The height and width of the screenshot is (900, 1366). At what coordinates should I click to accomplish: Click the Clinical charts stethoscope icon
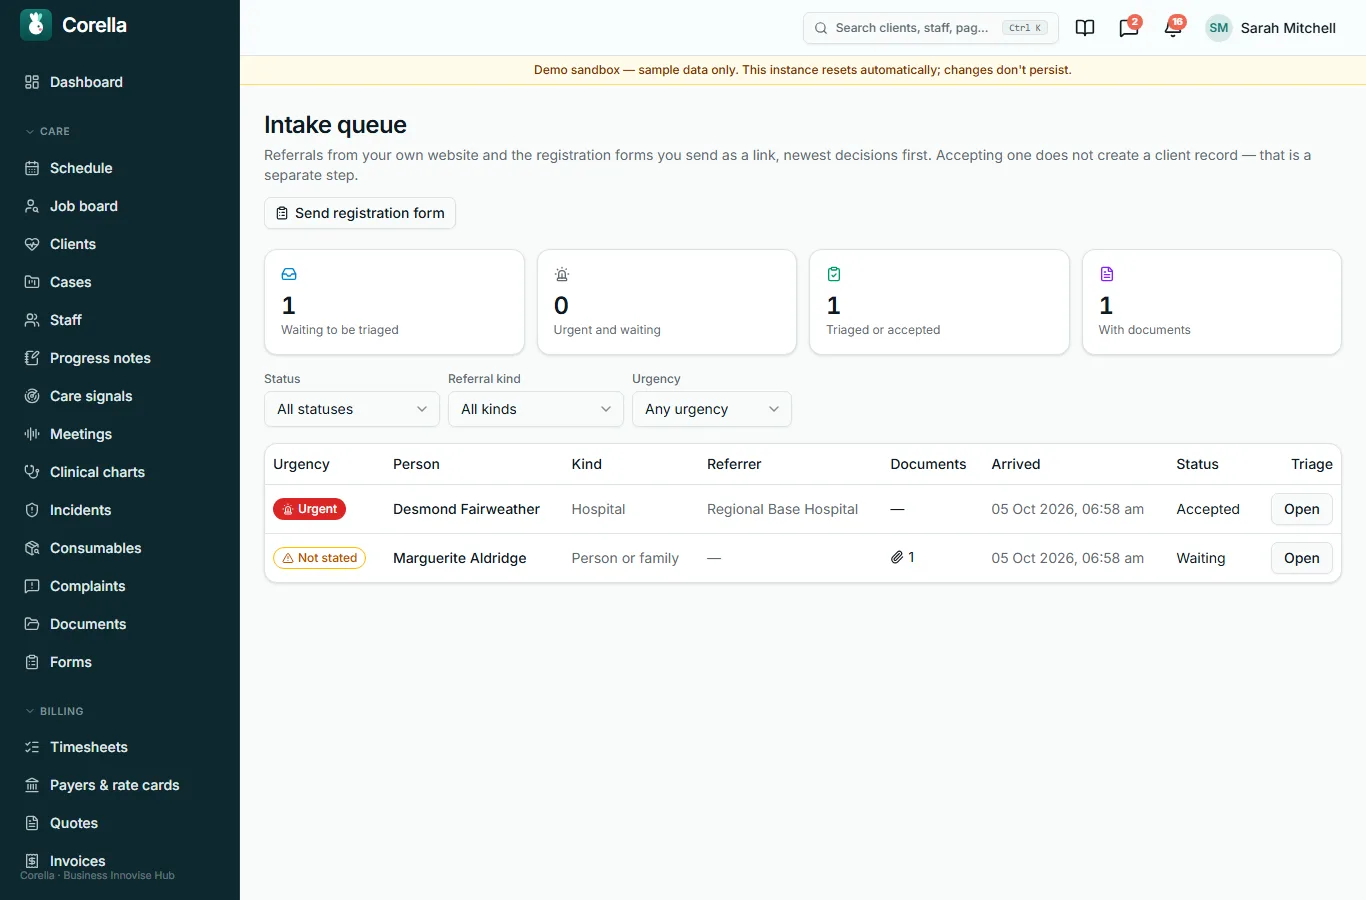coord(32,472)
